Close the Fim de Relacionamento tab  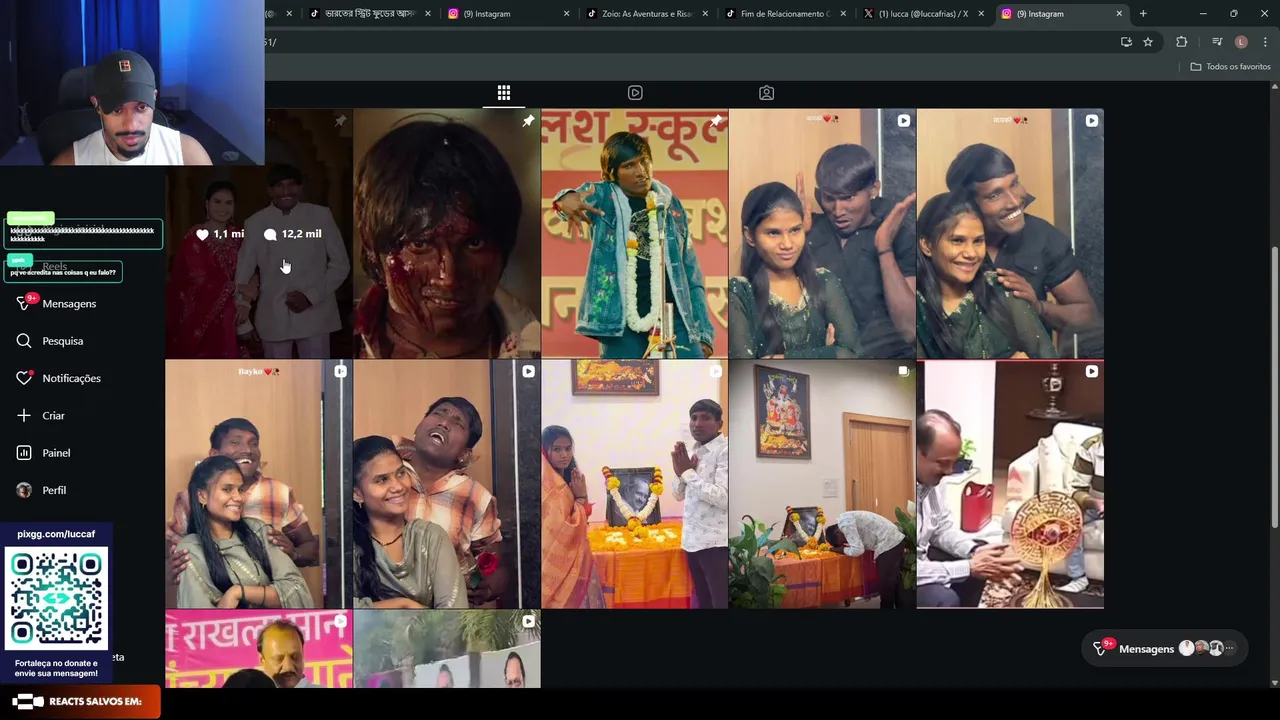click(x=843, y=14)
